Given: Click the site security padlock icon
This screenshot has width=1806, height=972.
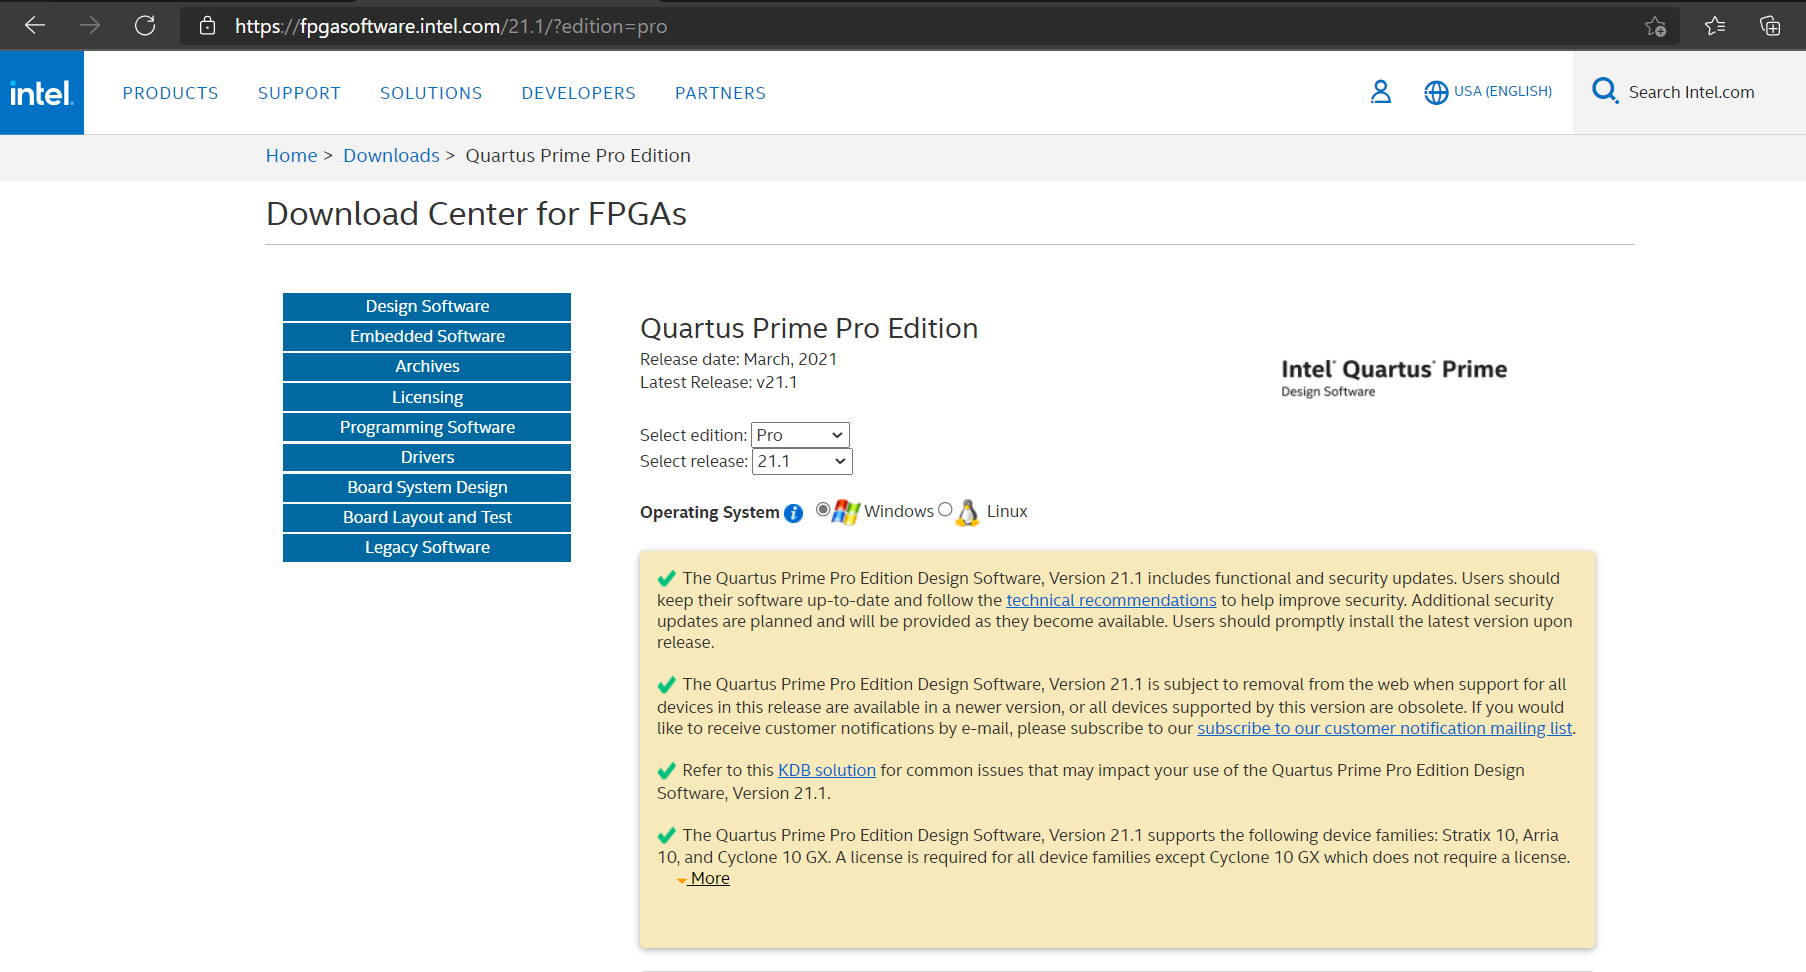Looking at the screenshot, I should [x=207, y=25].
